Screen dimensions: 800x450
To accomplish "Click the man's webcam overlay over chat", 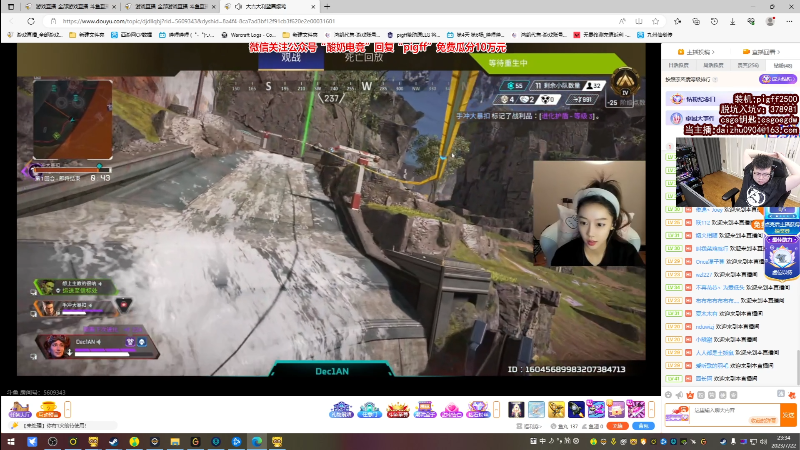I will [737, 171].
